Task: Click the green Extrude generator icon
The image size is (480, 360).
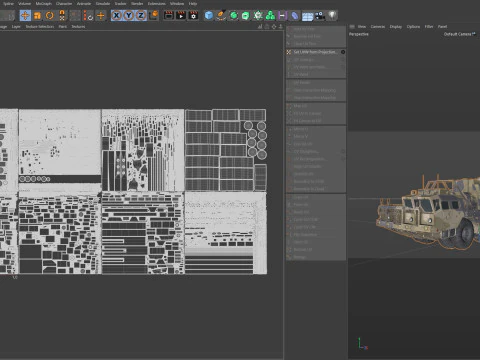Action: [x=246, y=16]
